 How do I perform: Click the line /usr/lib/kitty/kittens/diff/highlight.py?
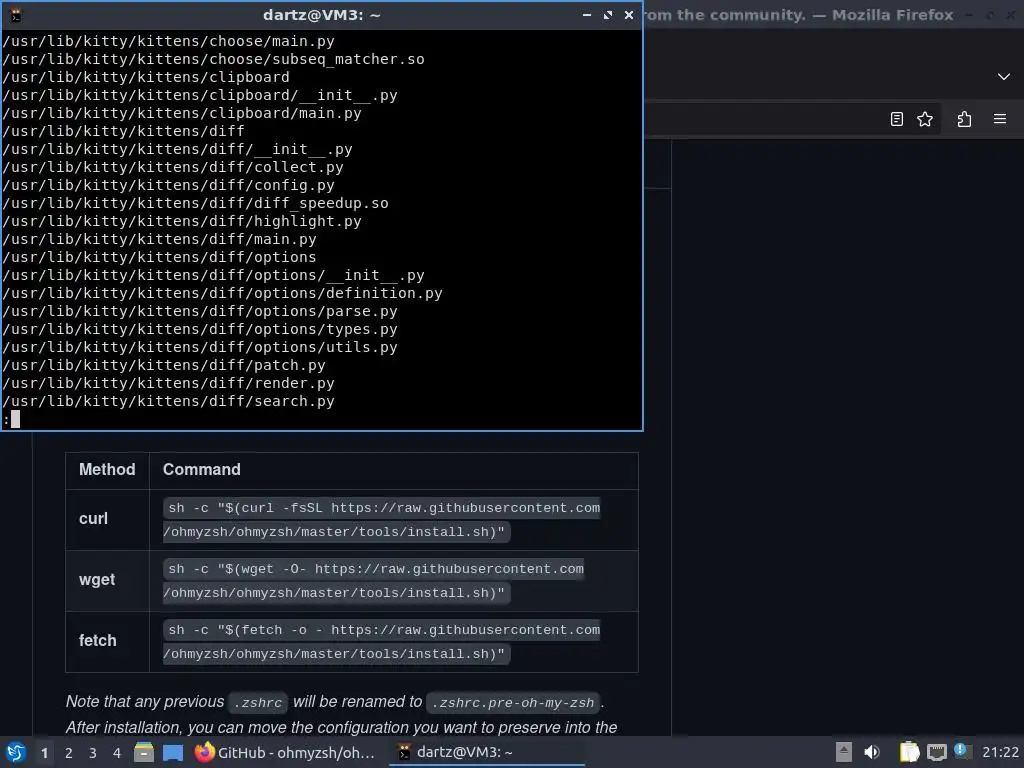tap(182, 221)
